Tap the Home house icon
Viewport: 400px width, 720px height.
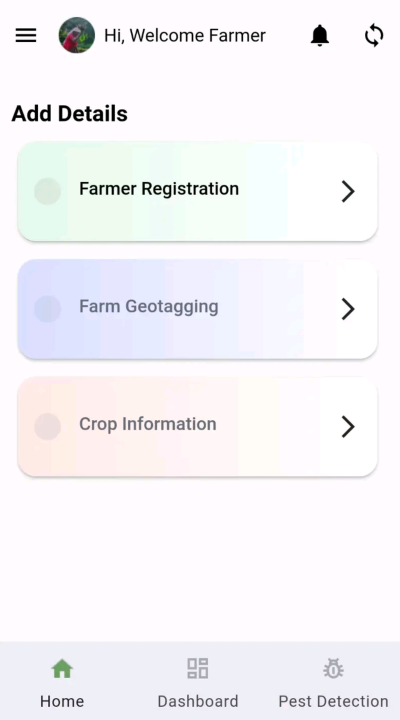[x=62, y=669]
